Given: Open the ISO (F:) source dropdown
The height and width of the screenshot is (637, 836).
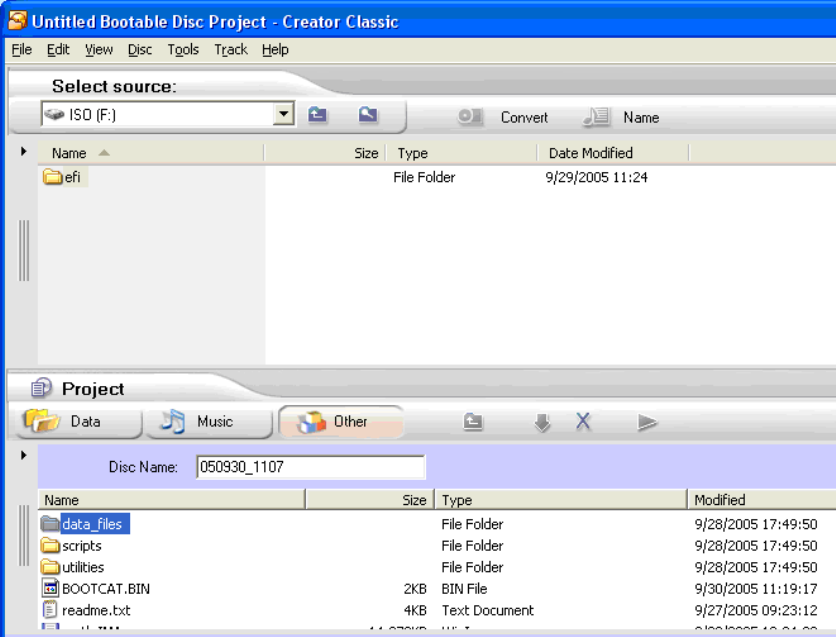Looking at the screenshot, I should point(284,117).
